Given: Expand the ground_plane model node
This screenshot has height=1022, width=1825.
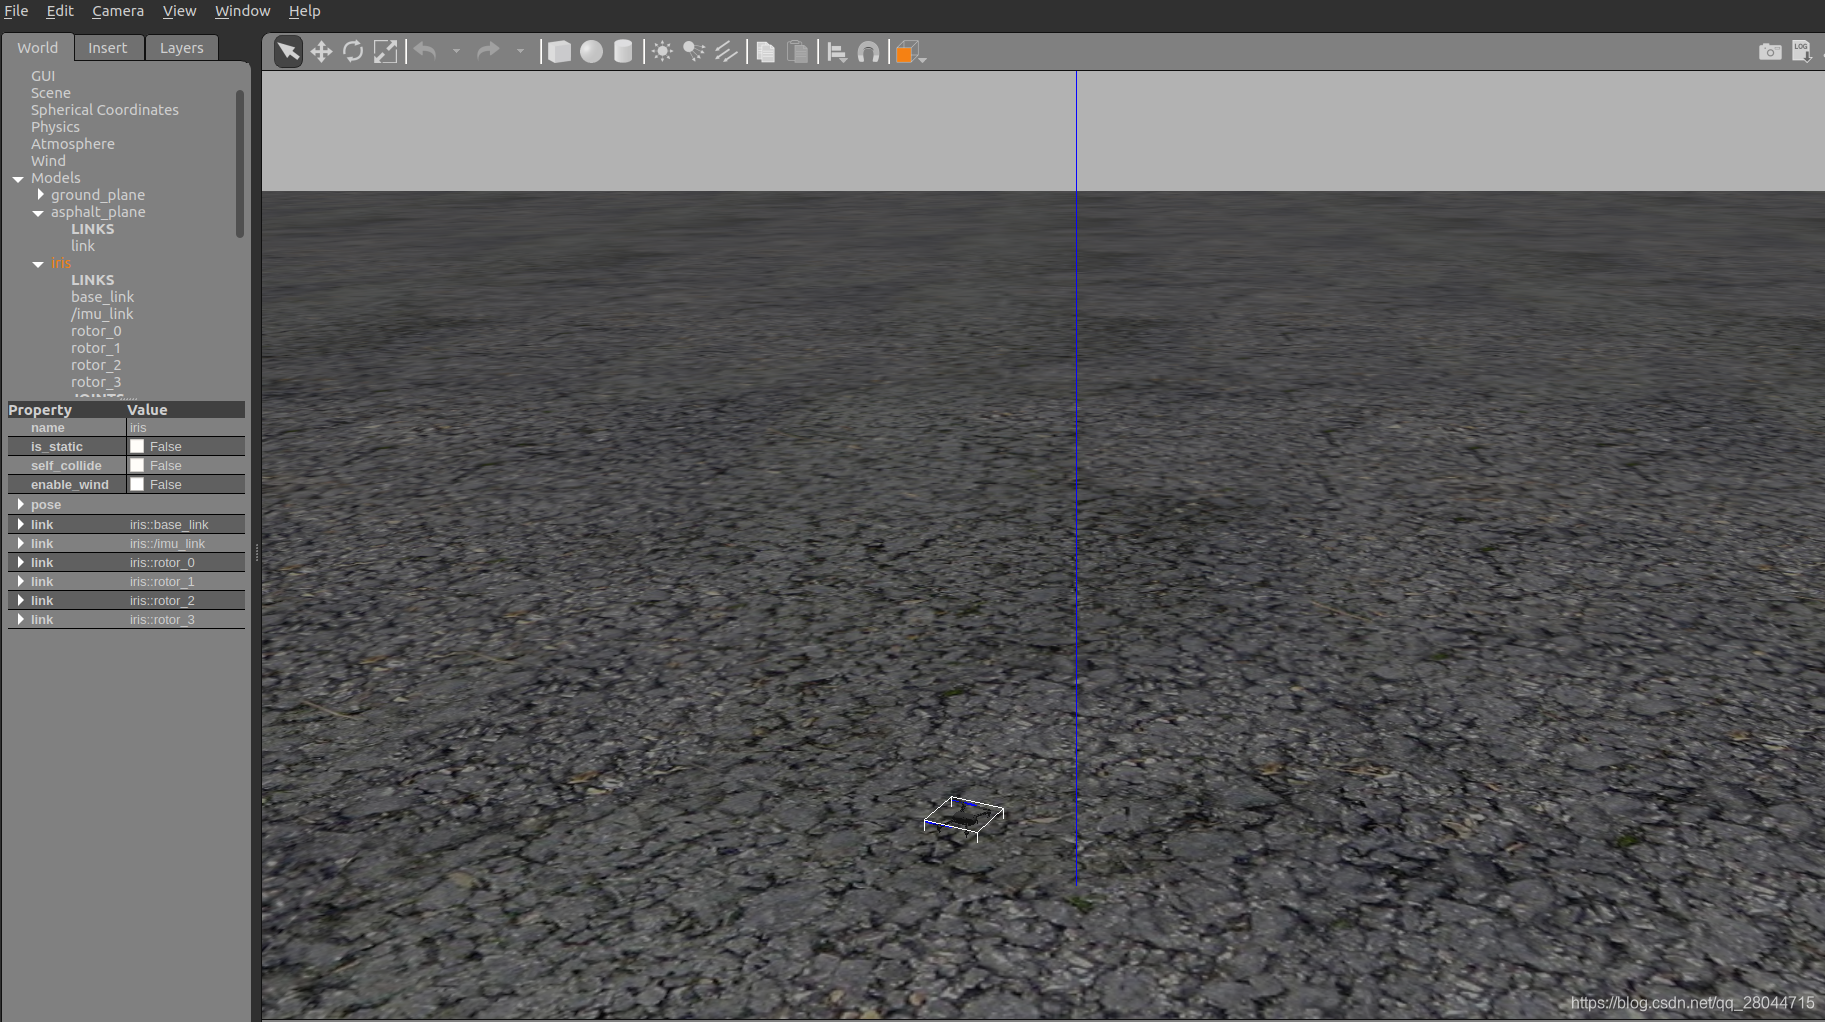Looking at the screenshot, I should tap(40, 194).
